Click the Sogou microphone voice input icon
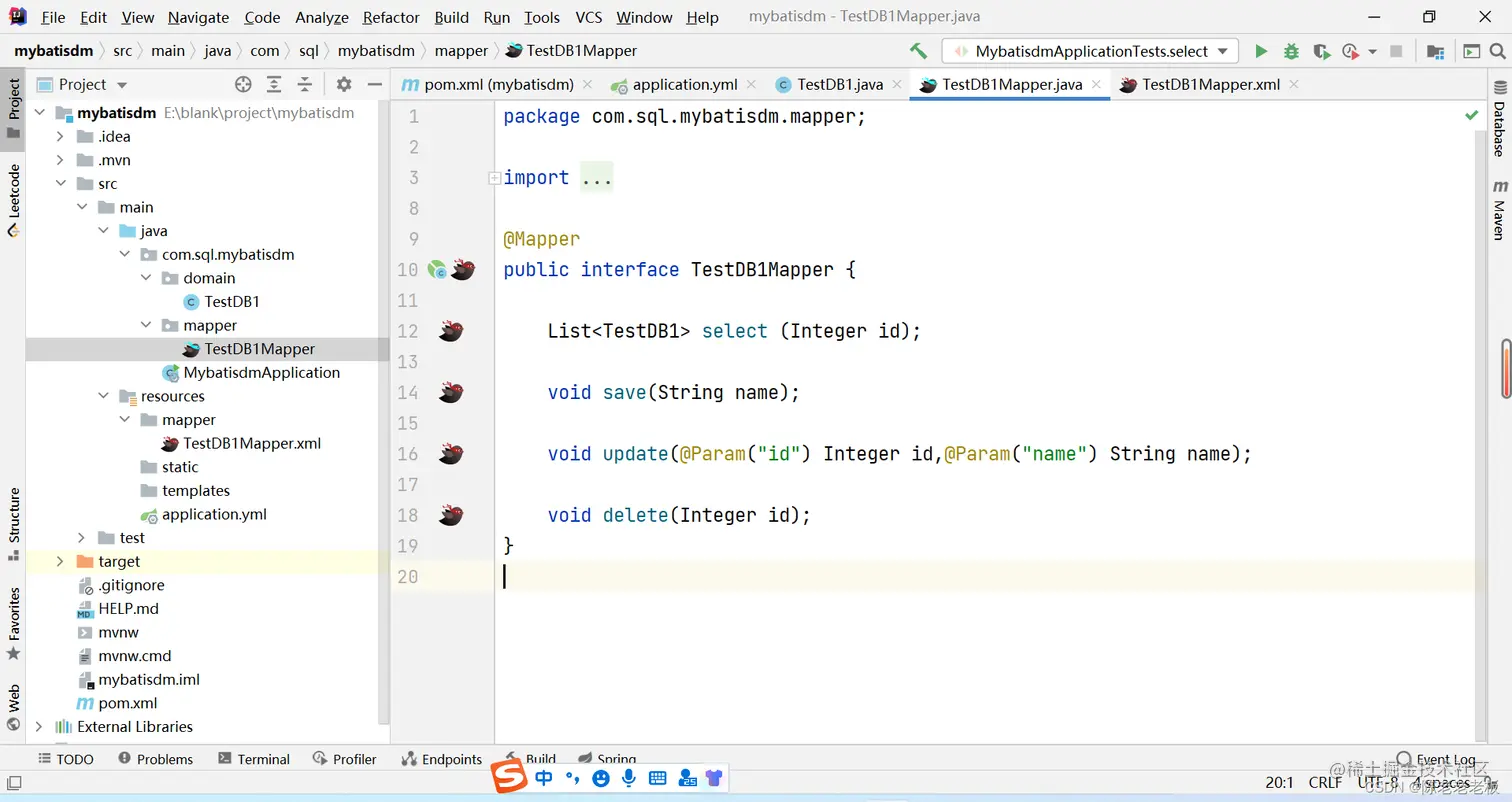The height and width of the screenshot is (802, 1512). pyautogui.click(x=629, y=777)
